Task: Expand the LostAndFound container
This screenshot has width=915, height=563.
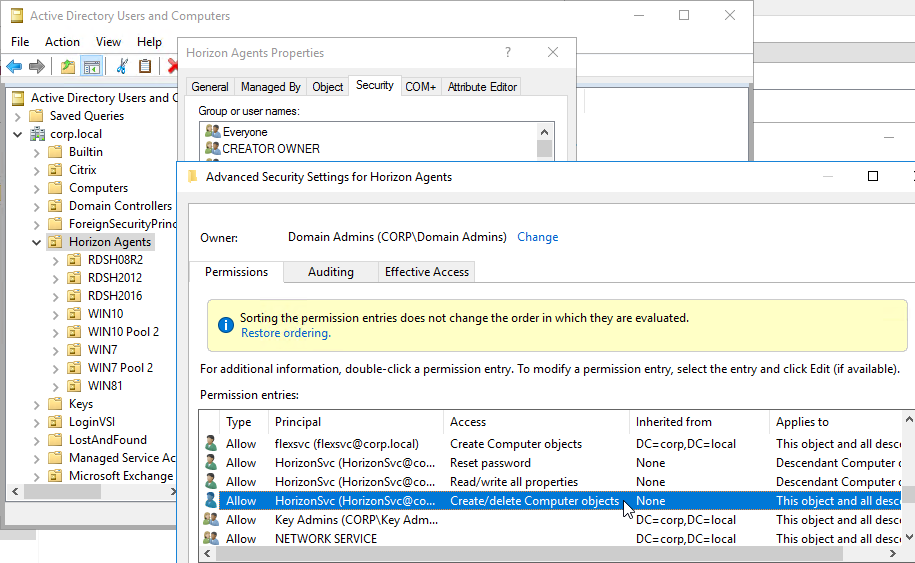Action: point(36,440)
